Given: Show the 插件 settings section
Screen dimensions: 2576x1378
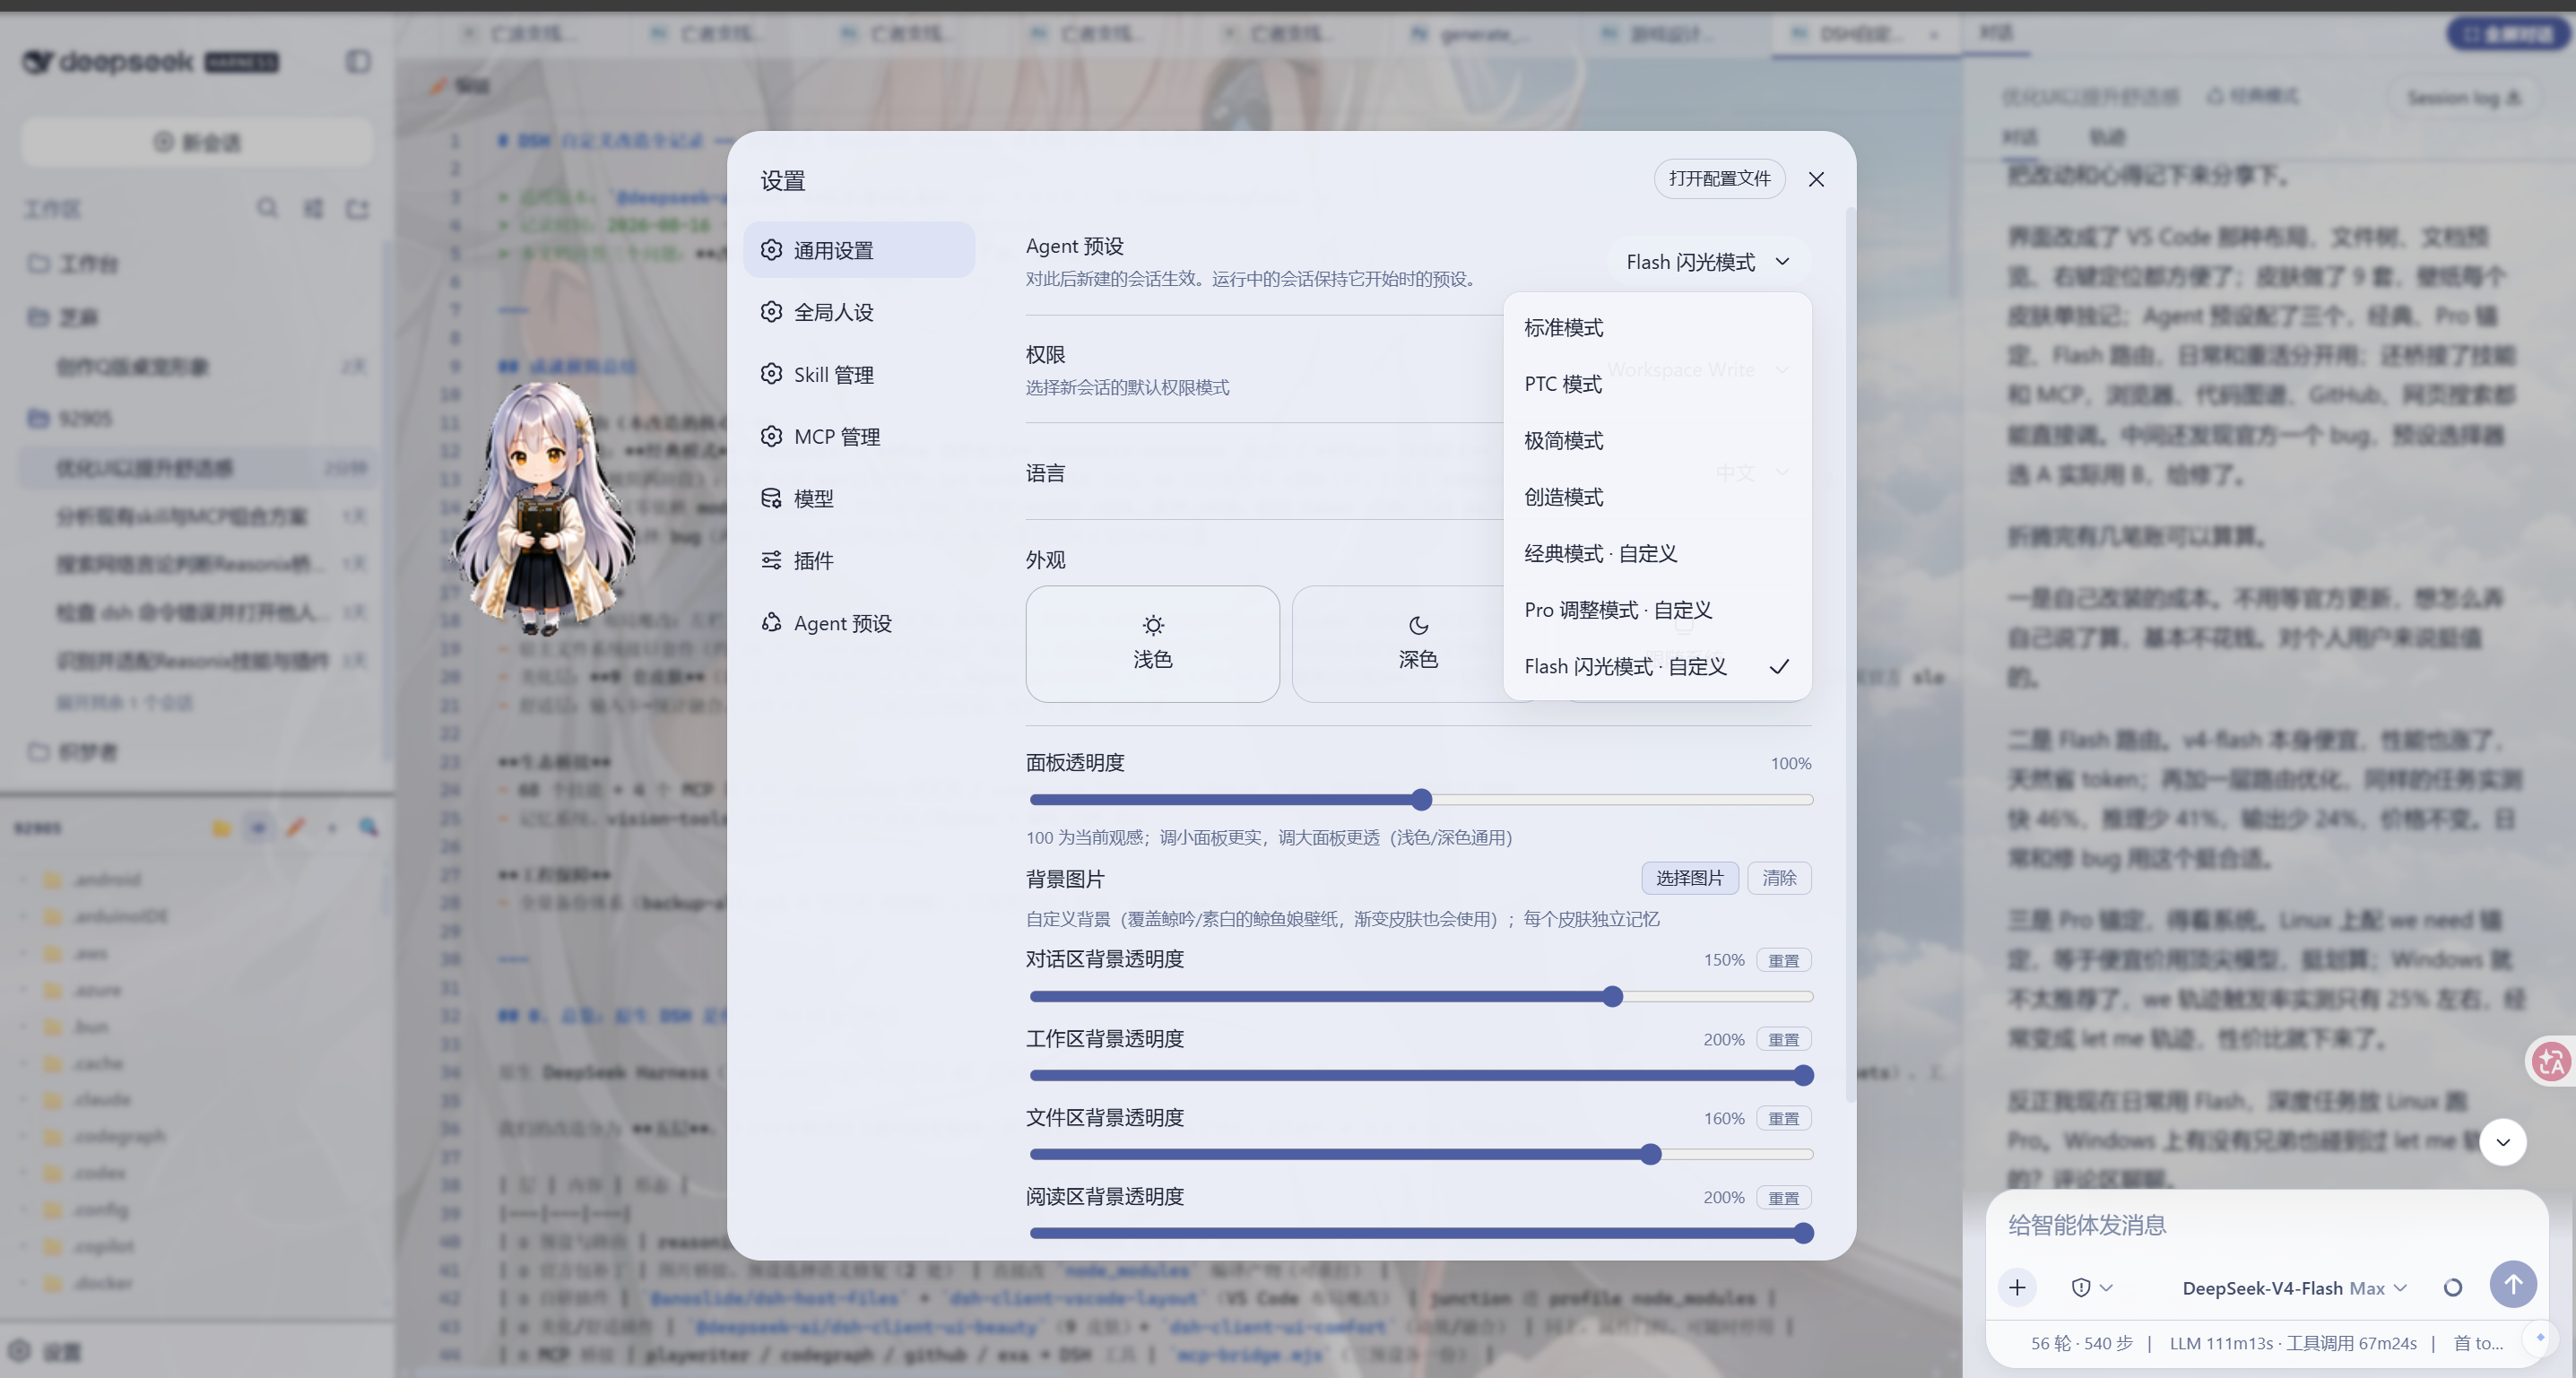Looking at the screenshot, I should 859,560.
